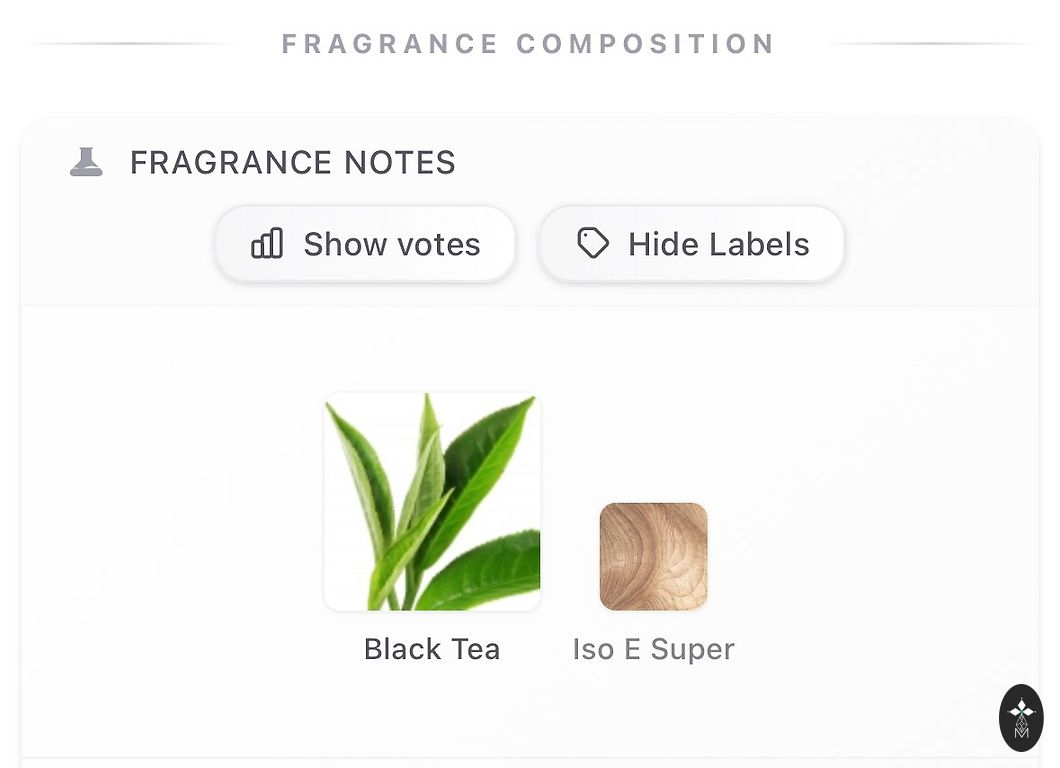Click the decorative line left of Fragrance Composition
The width and height of the screenshot is (1060, 768).
tap(130, 44)
